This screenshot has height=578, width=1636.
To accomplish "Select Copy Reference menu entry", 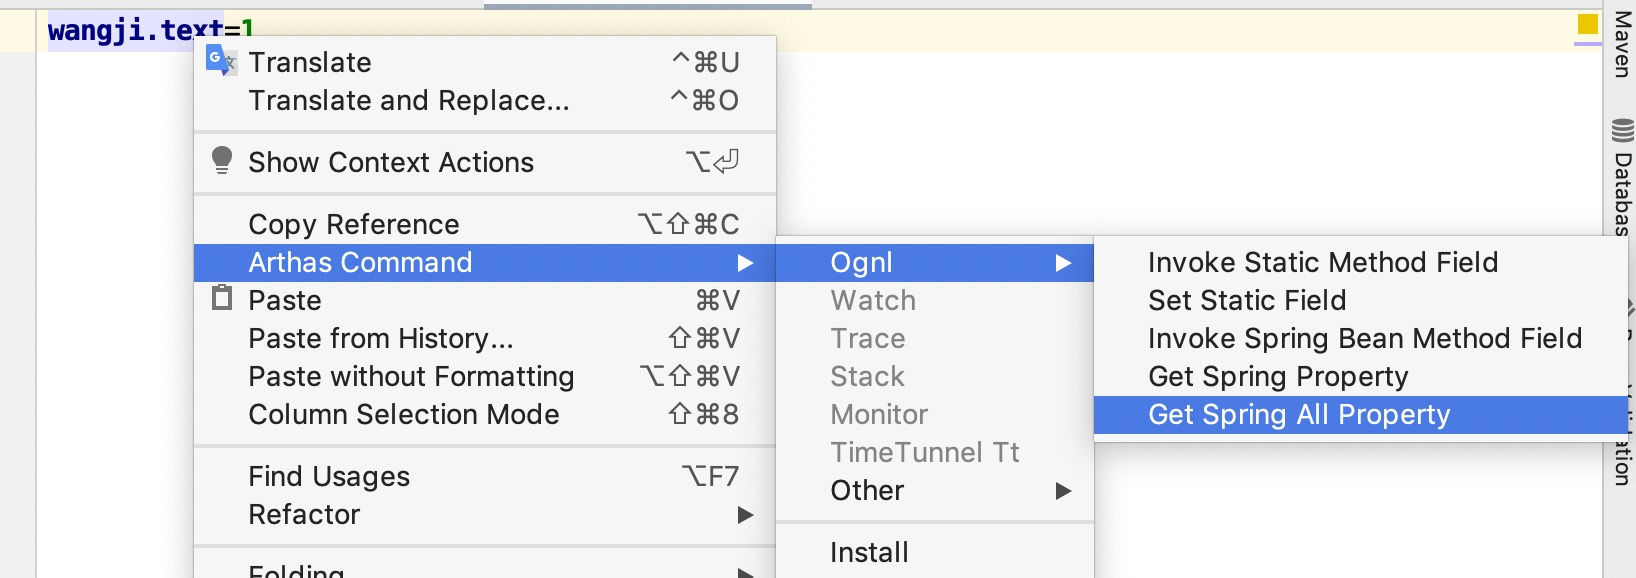I will click(x=485, y=224).
